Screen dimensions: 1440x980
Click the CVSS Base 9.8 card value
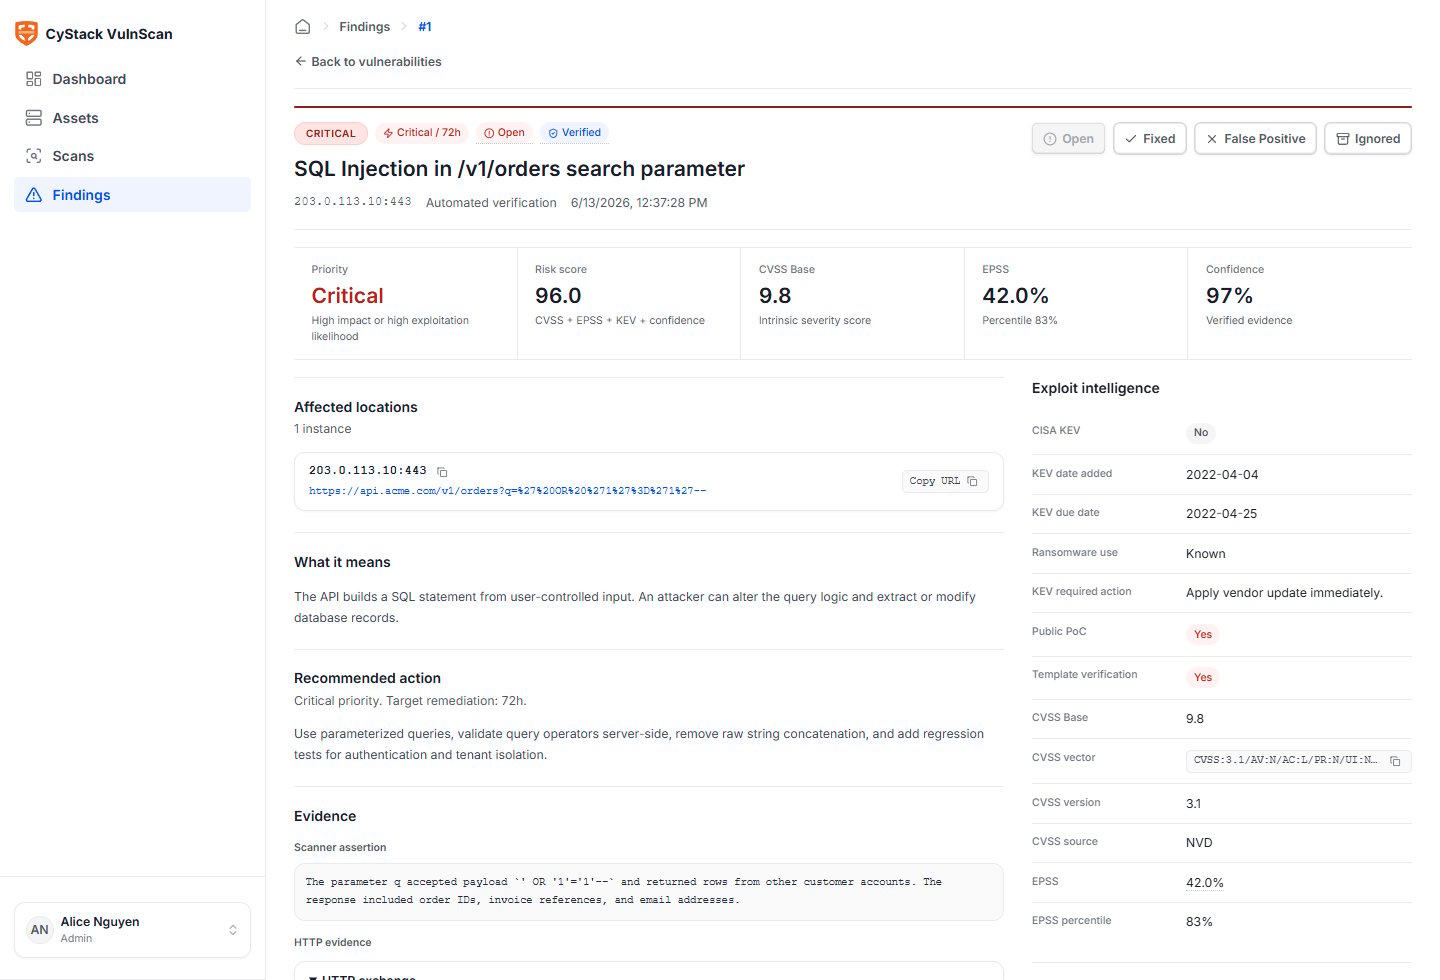click(x=775, y=296)
